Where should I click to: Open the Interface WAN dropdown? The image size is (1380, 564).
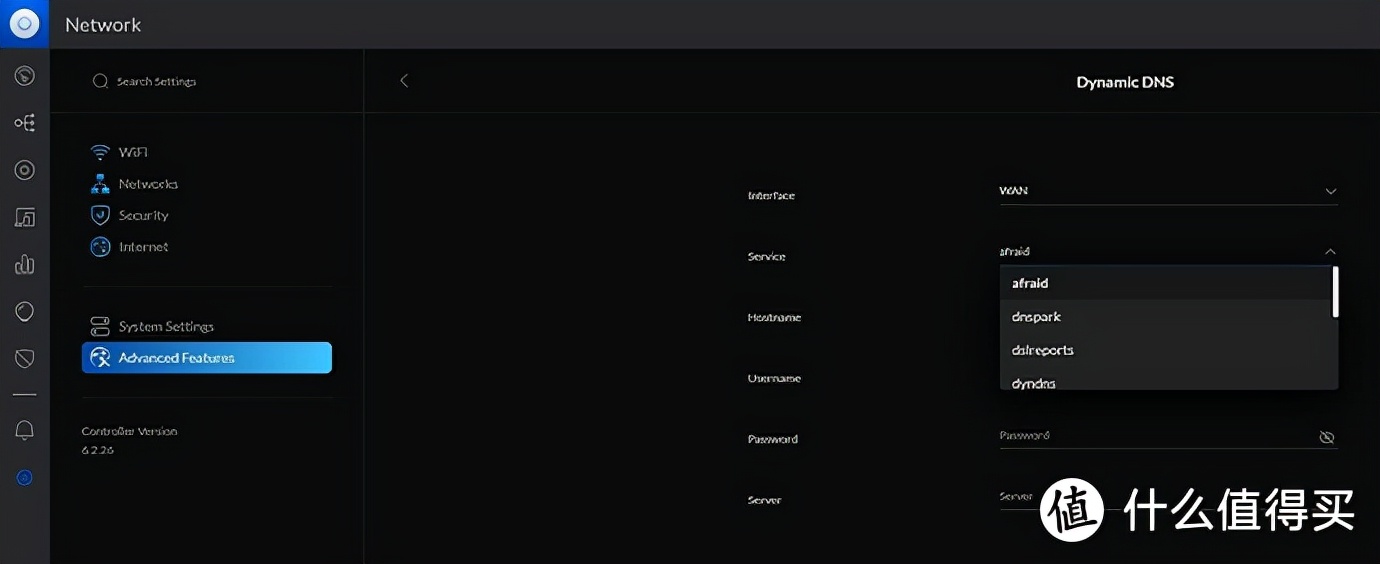(1169, 190)
